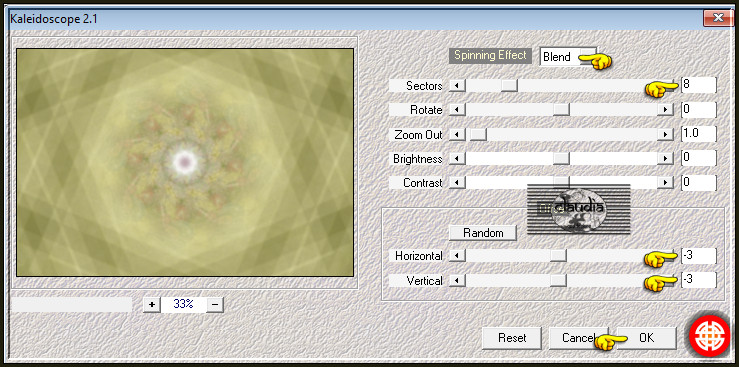
Task: Click the Rotate value field
Action: coord(698,110)
